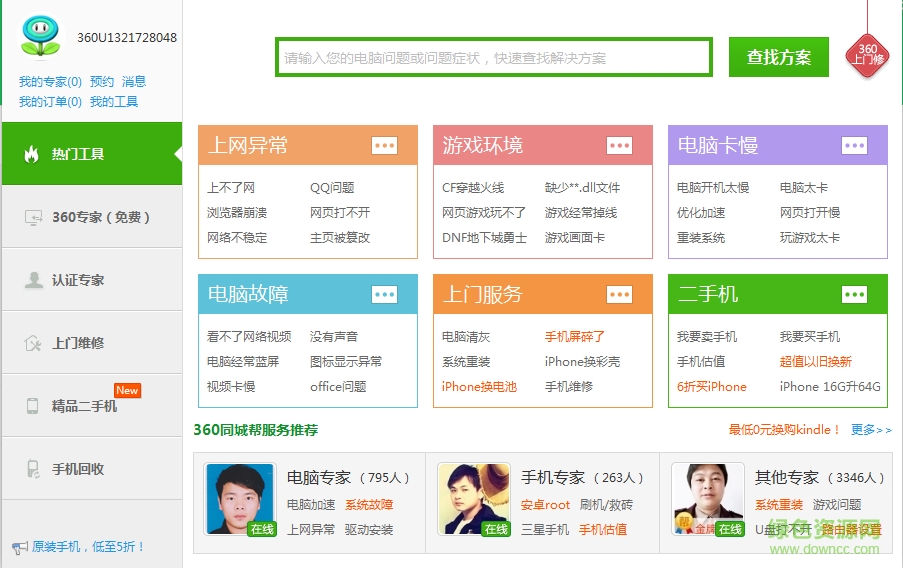The height and width of the screenshot is (568, 903).
Task: Select 浏览器崩溃 item
Action: (237, 213)
